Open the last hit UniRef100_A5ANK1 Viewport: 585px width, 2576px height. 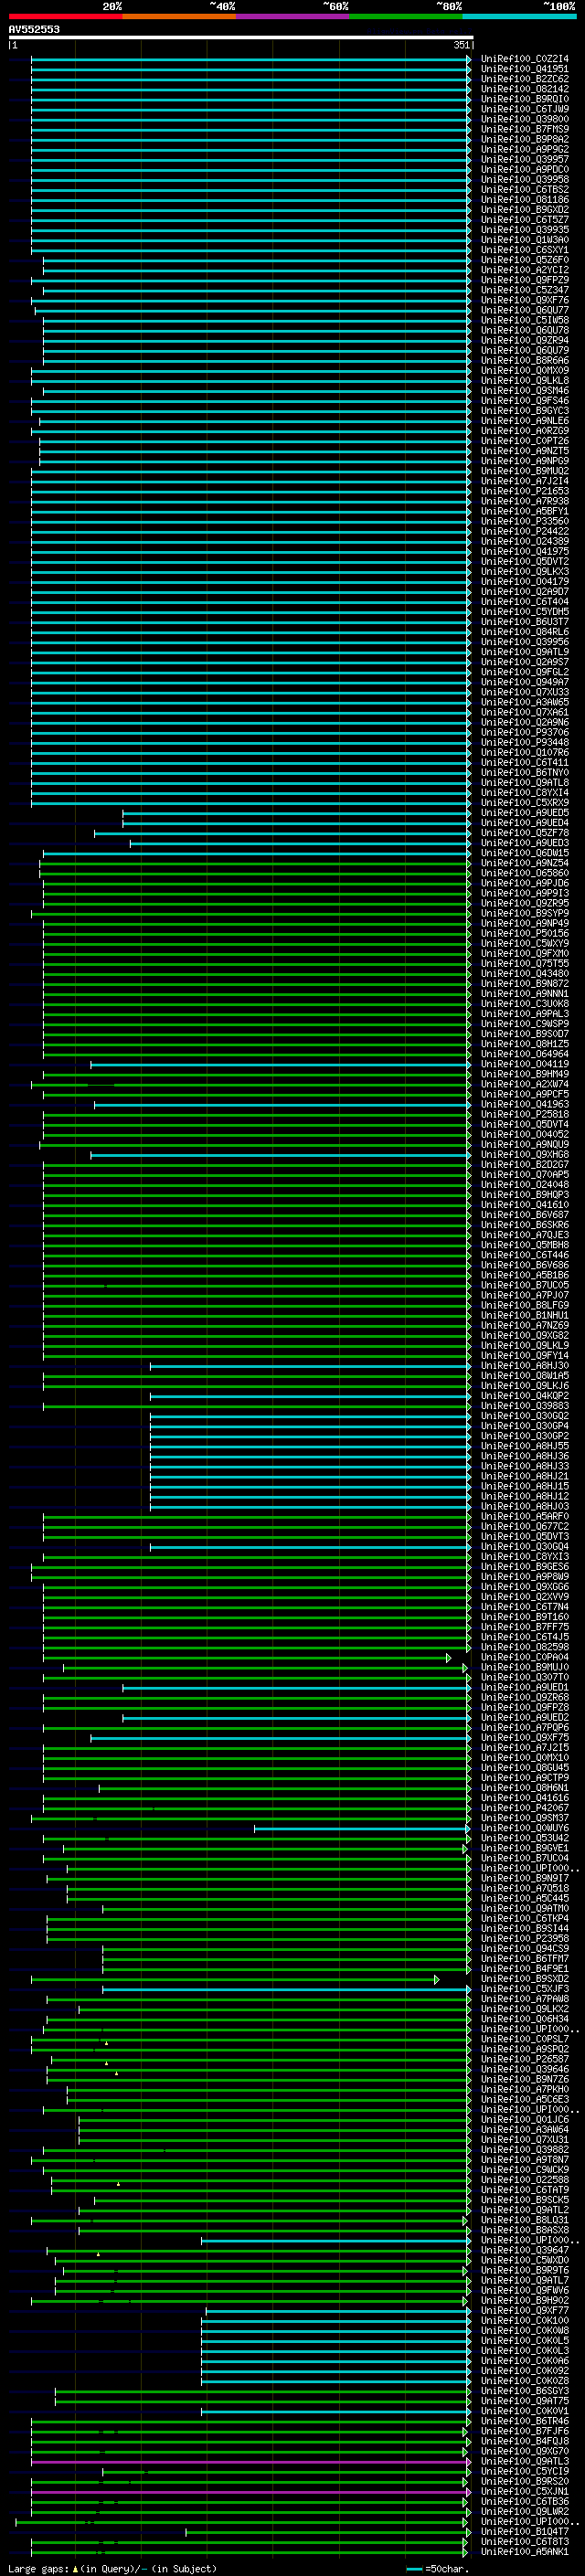[x=524, y=2552]
